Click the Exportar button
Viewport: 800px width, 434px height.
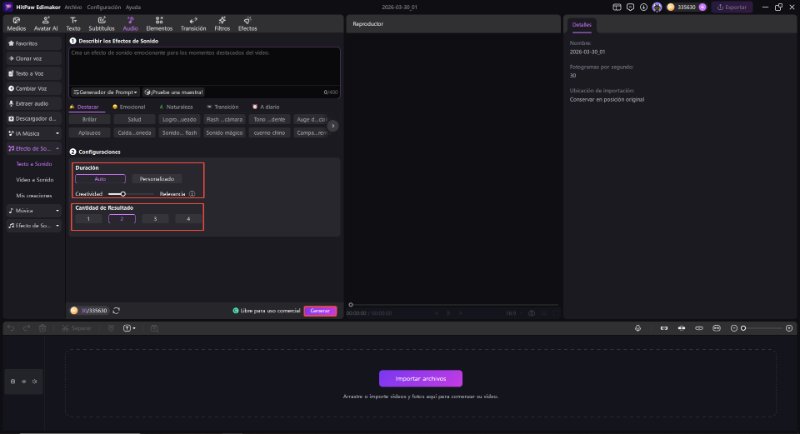(732, 7)
